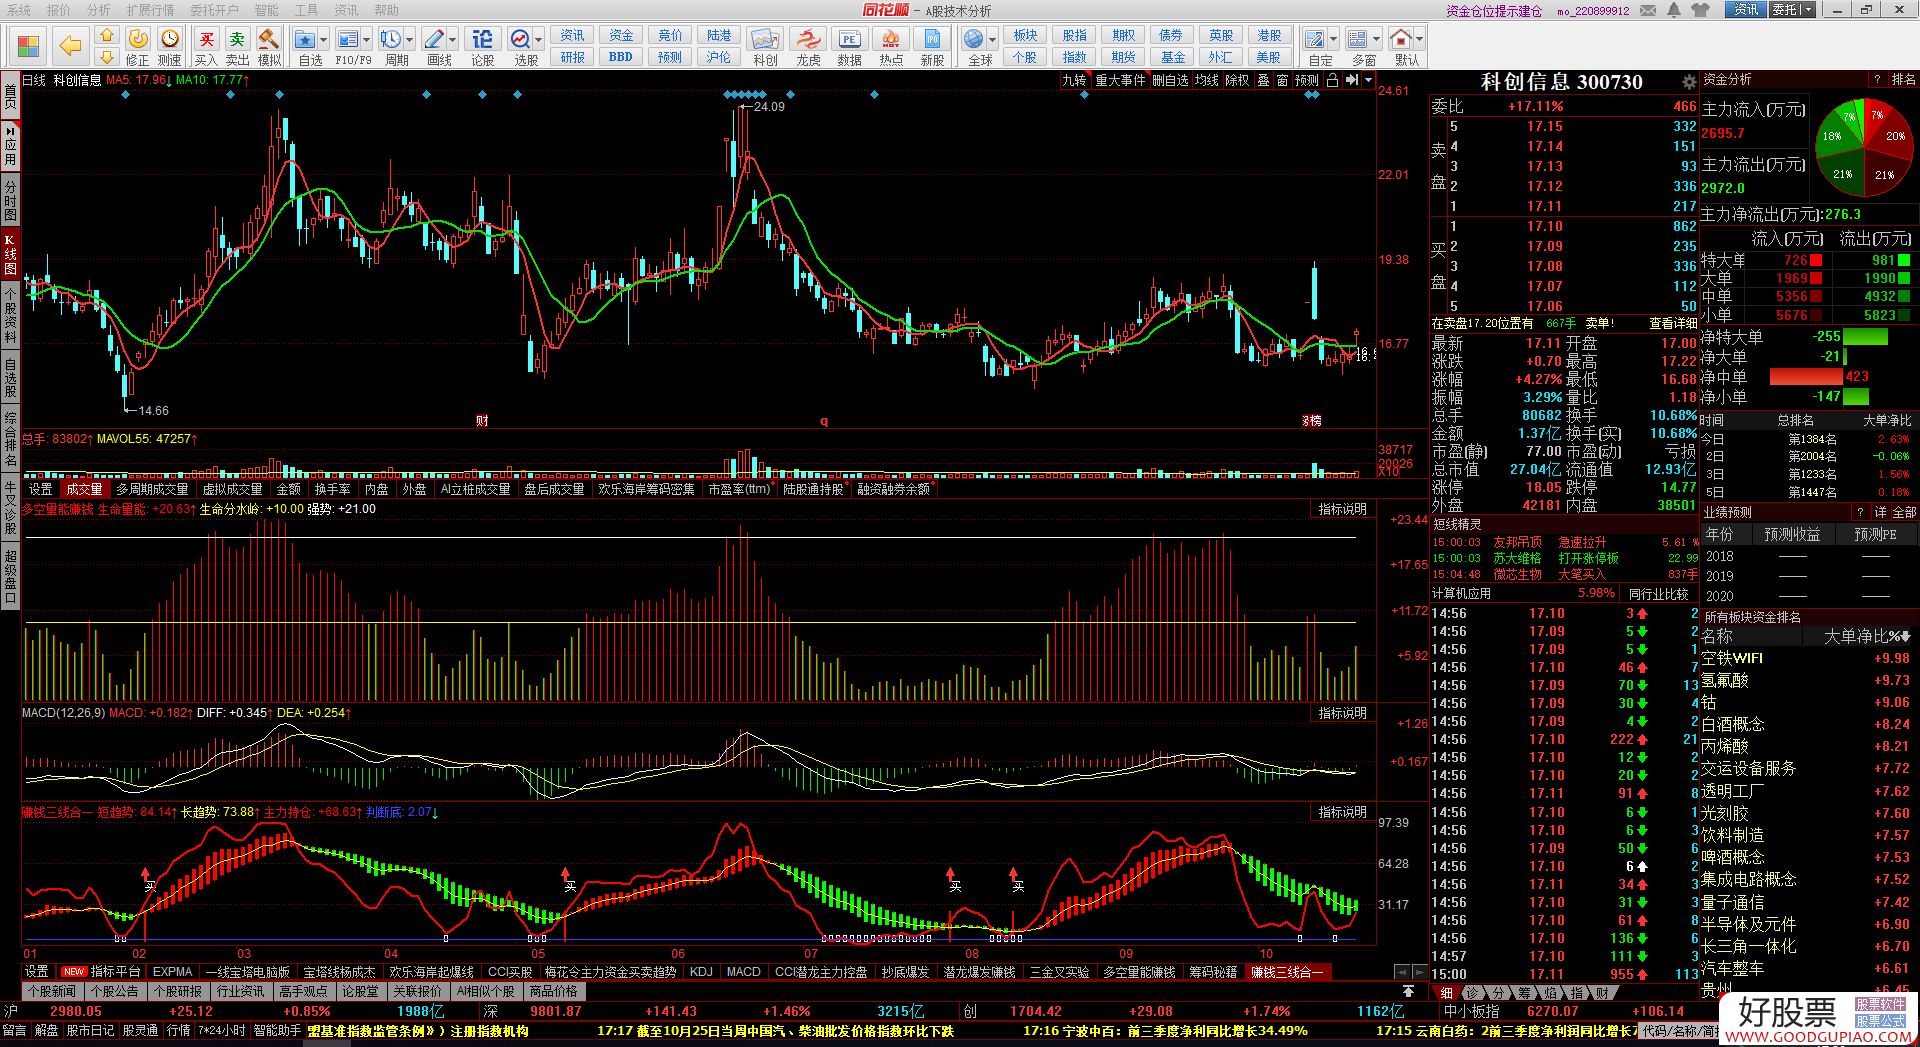The height and width of the screenshot is (1047, 1920).
Task: Click the 卖出 sell icon
Action: point(237,39)
